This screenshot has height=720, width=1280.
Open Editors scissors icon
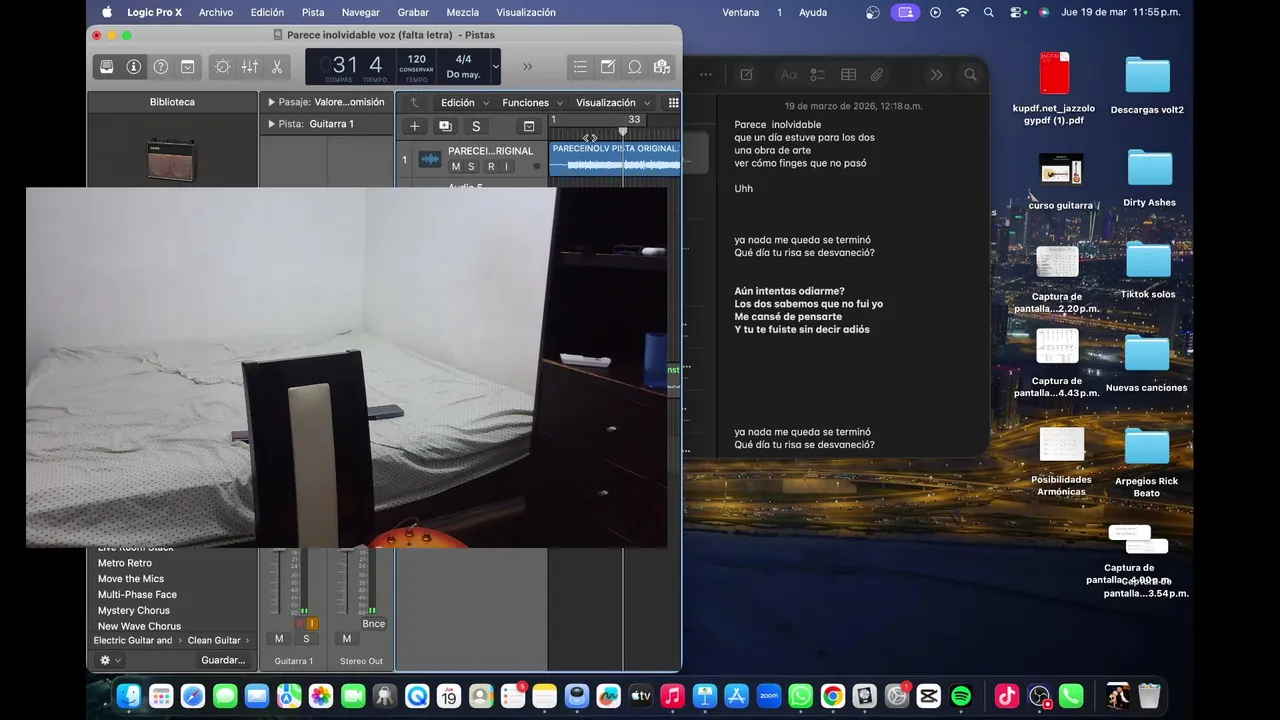pos(277,67)
